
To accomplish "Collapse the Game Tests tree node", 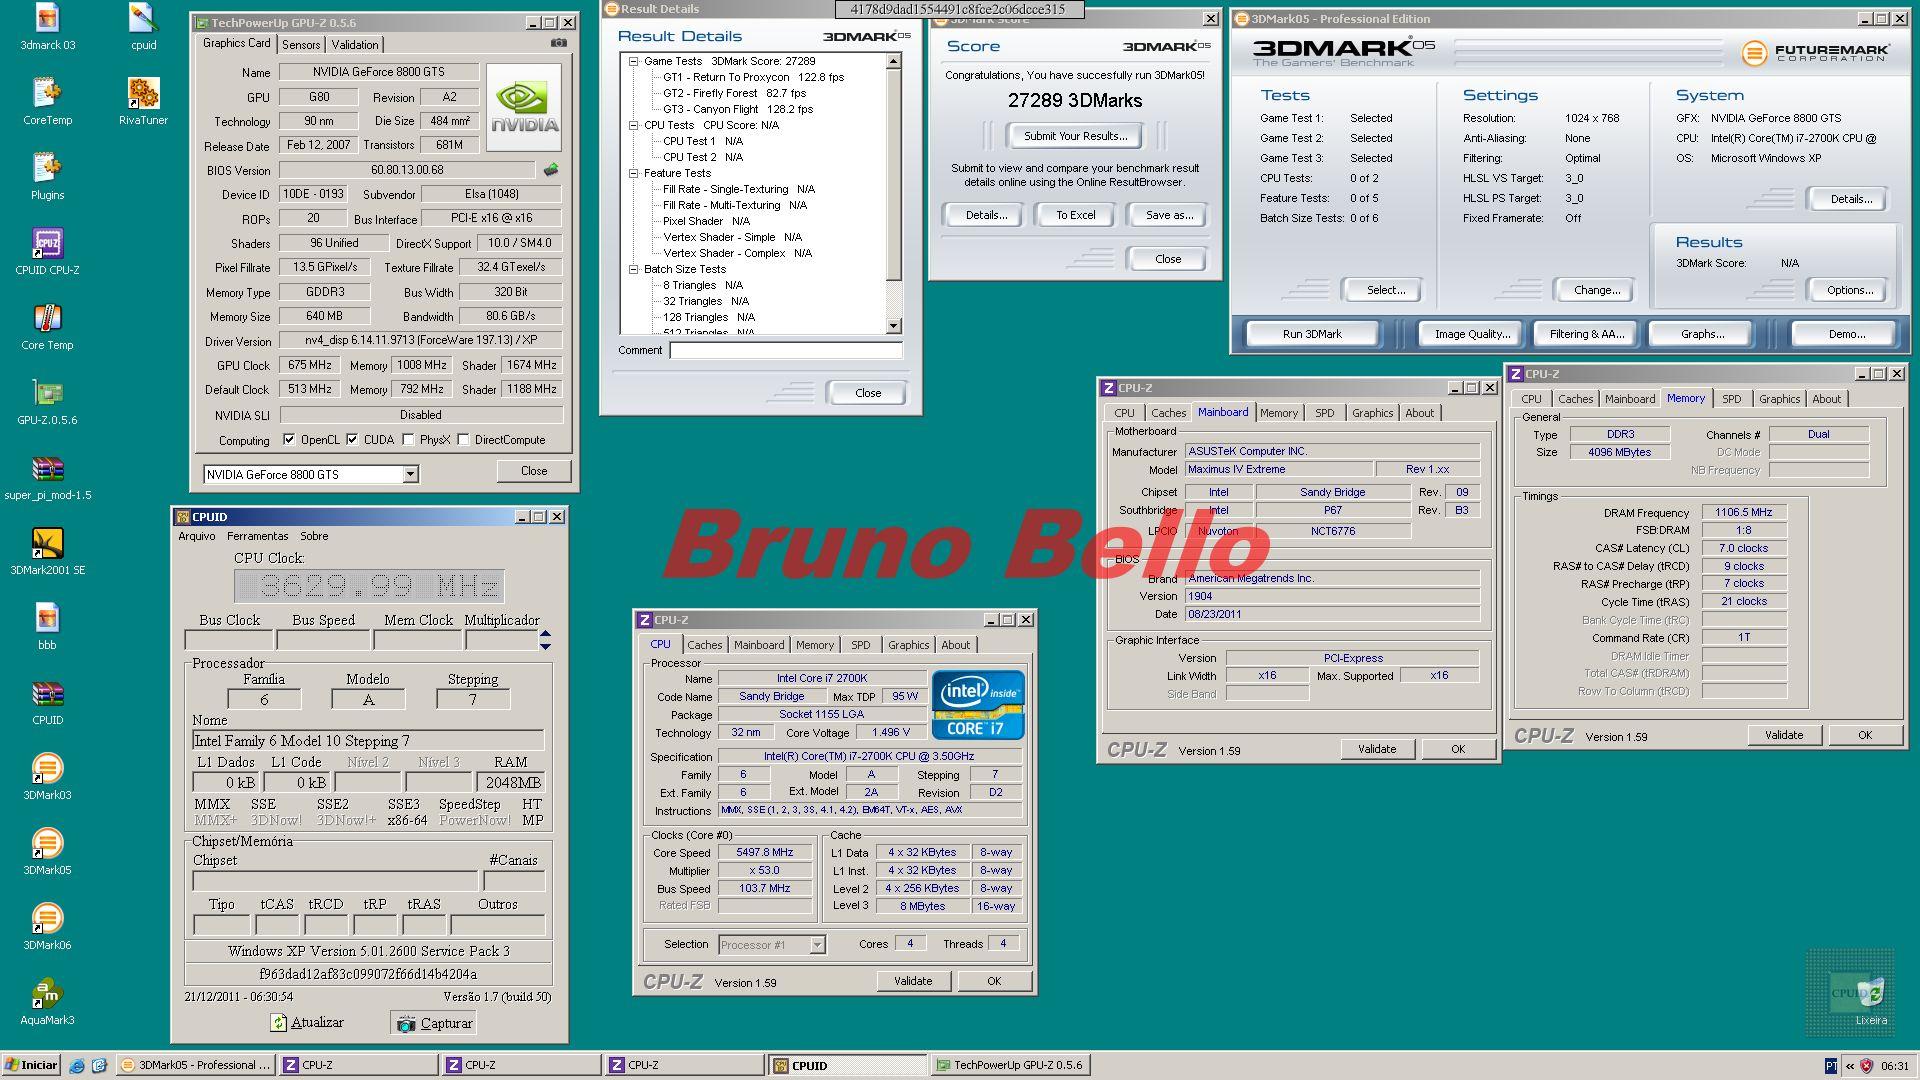I will [633, 61].
